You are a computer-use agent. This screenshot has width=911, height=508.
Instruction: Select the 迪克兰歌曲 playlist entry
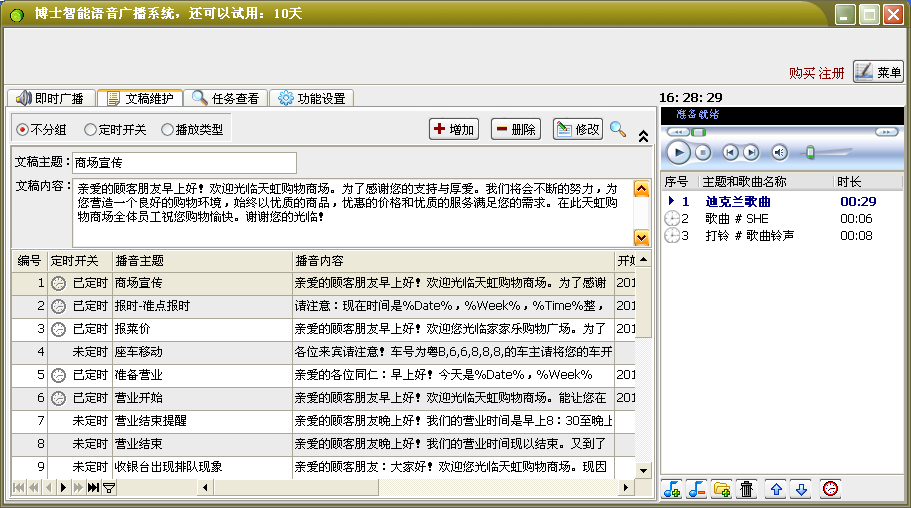(x=782, y=202)
